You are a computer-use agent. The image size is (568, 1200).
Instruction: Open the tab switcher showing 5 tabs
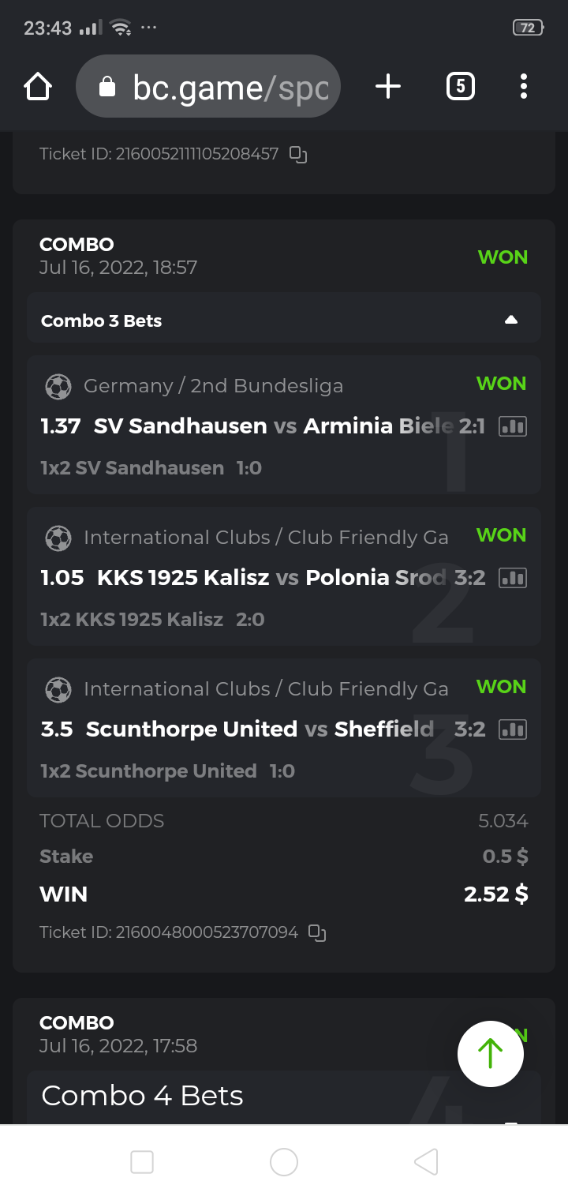459,87
